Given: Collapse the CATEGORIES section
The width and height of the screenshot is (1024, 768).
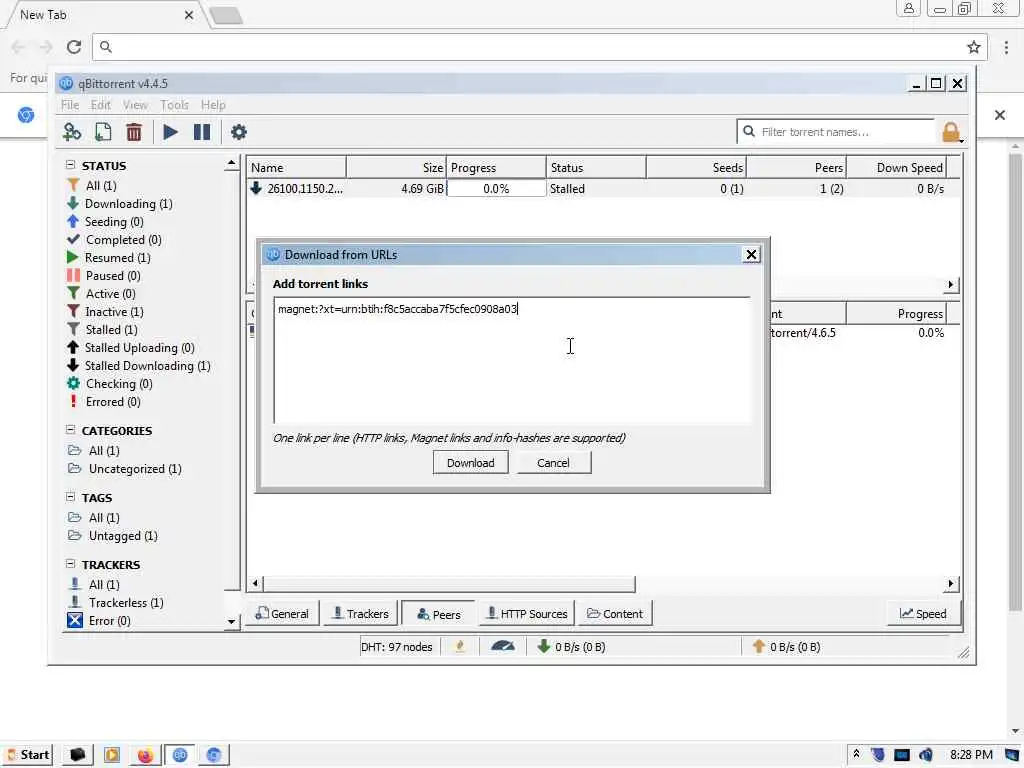Looking at the screenshot, I should pyautogui.click(x=71, y=430).
